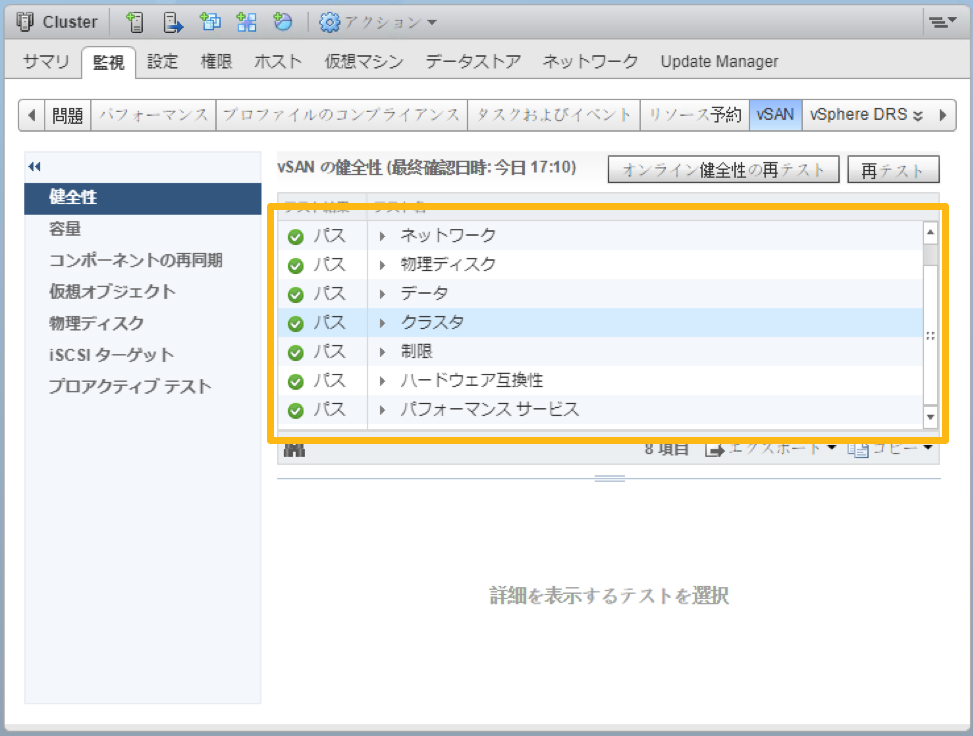Screen dimensions: 973x736
Task: Select the タスクおよびイベント sub-tab
Action: click(x=554, y=115)
